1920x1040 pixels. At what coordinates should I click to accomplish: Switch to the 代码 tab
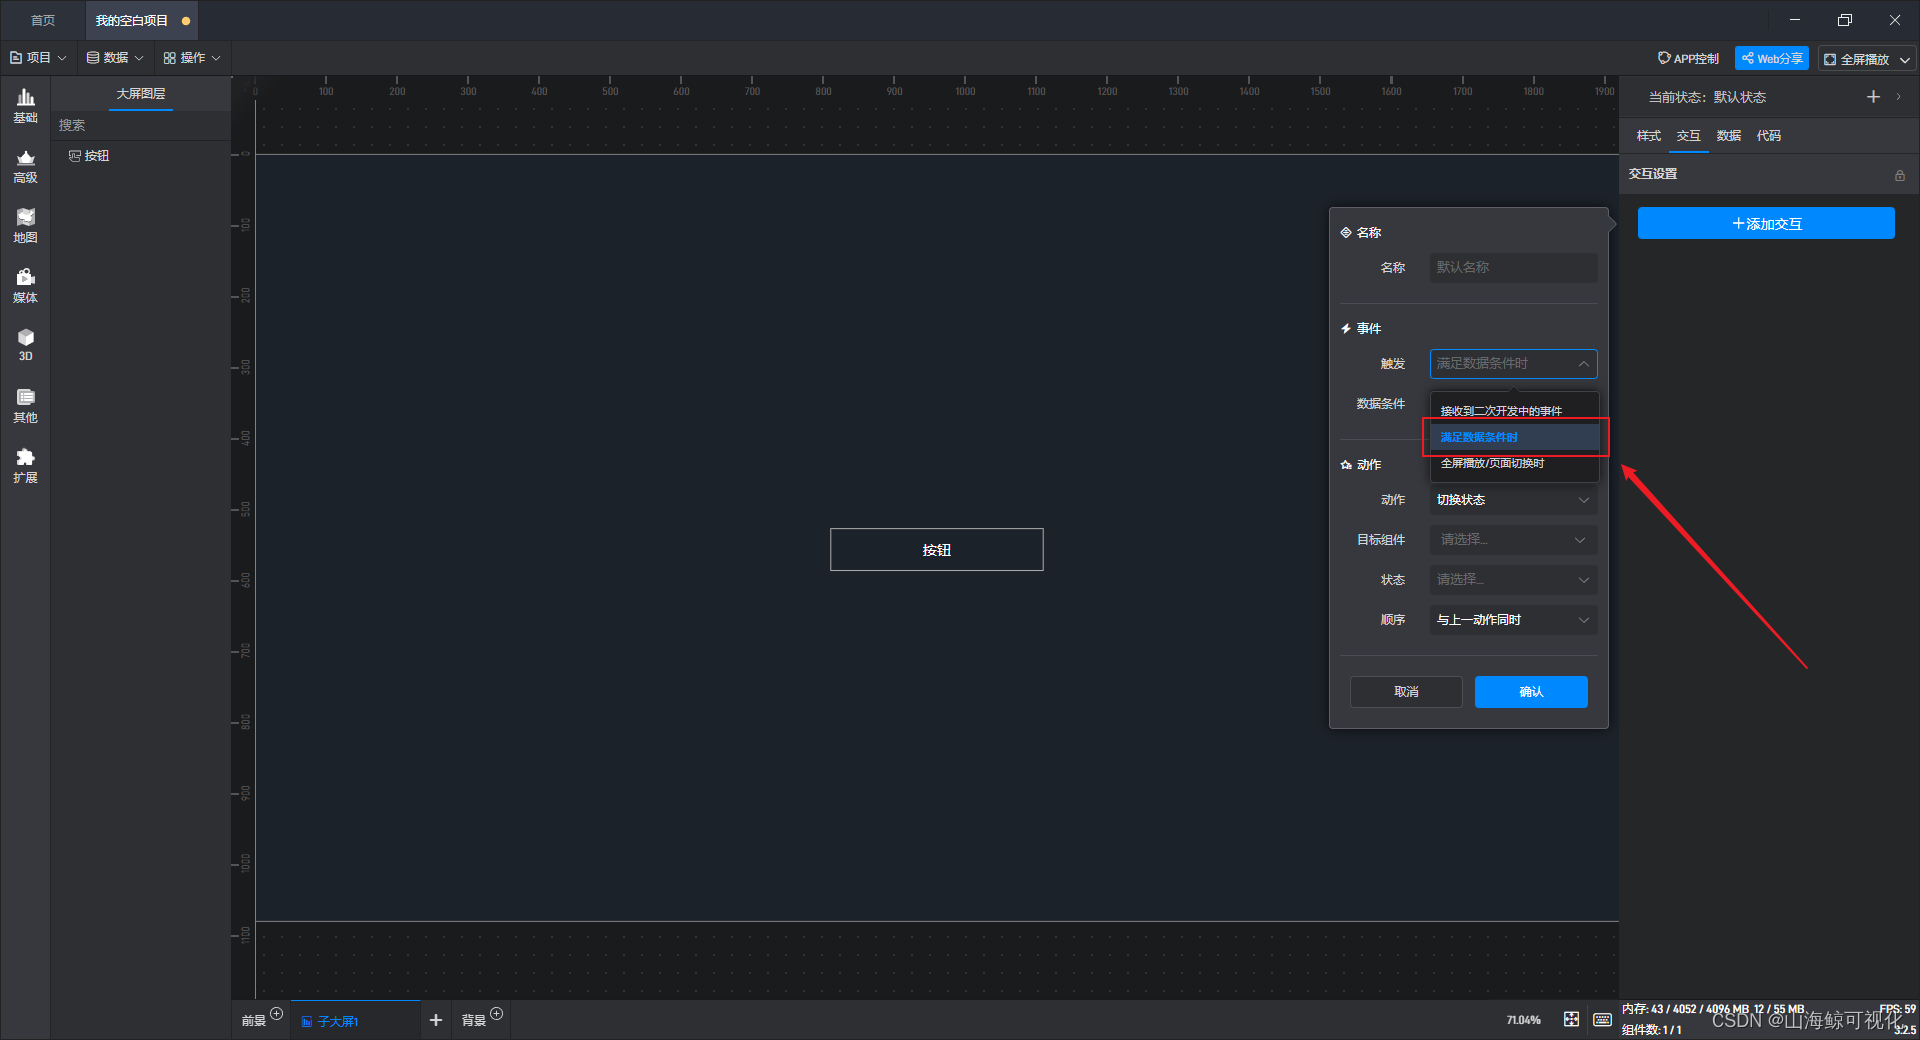coord(1768,136)
